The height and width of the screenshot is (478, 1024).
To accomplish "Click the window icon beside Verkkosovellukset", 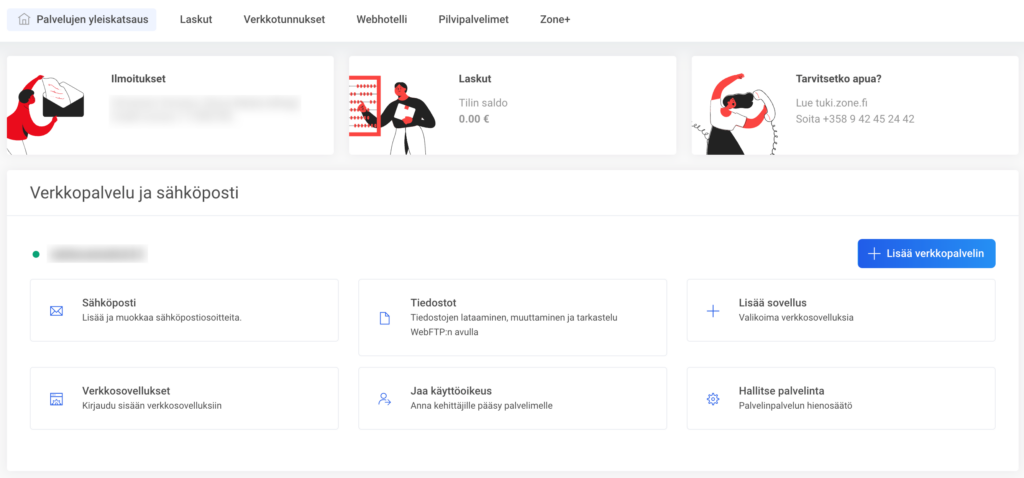I will click(56, 399).
